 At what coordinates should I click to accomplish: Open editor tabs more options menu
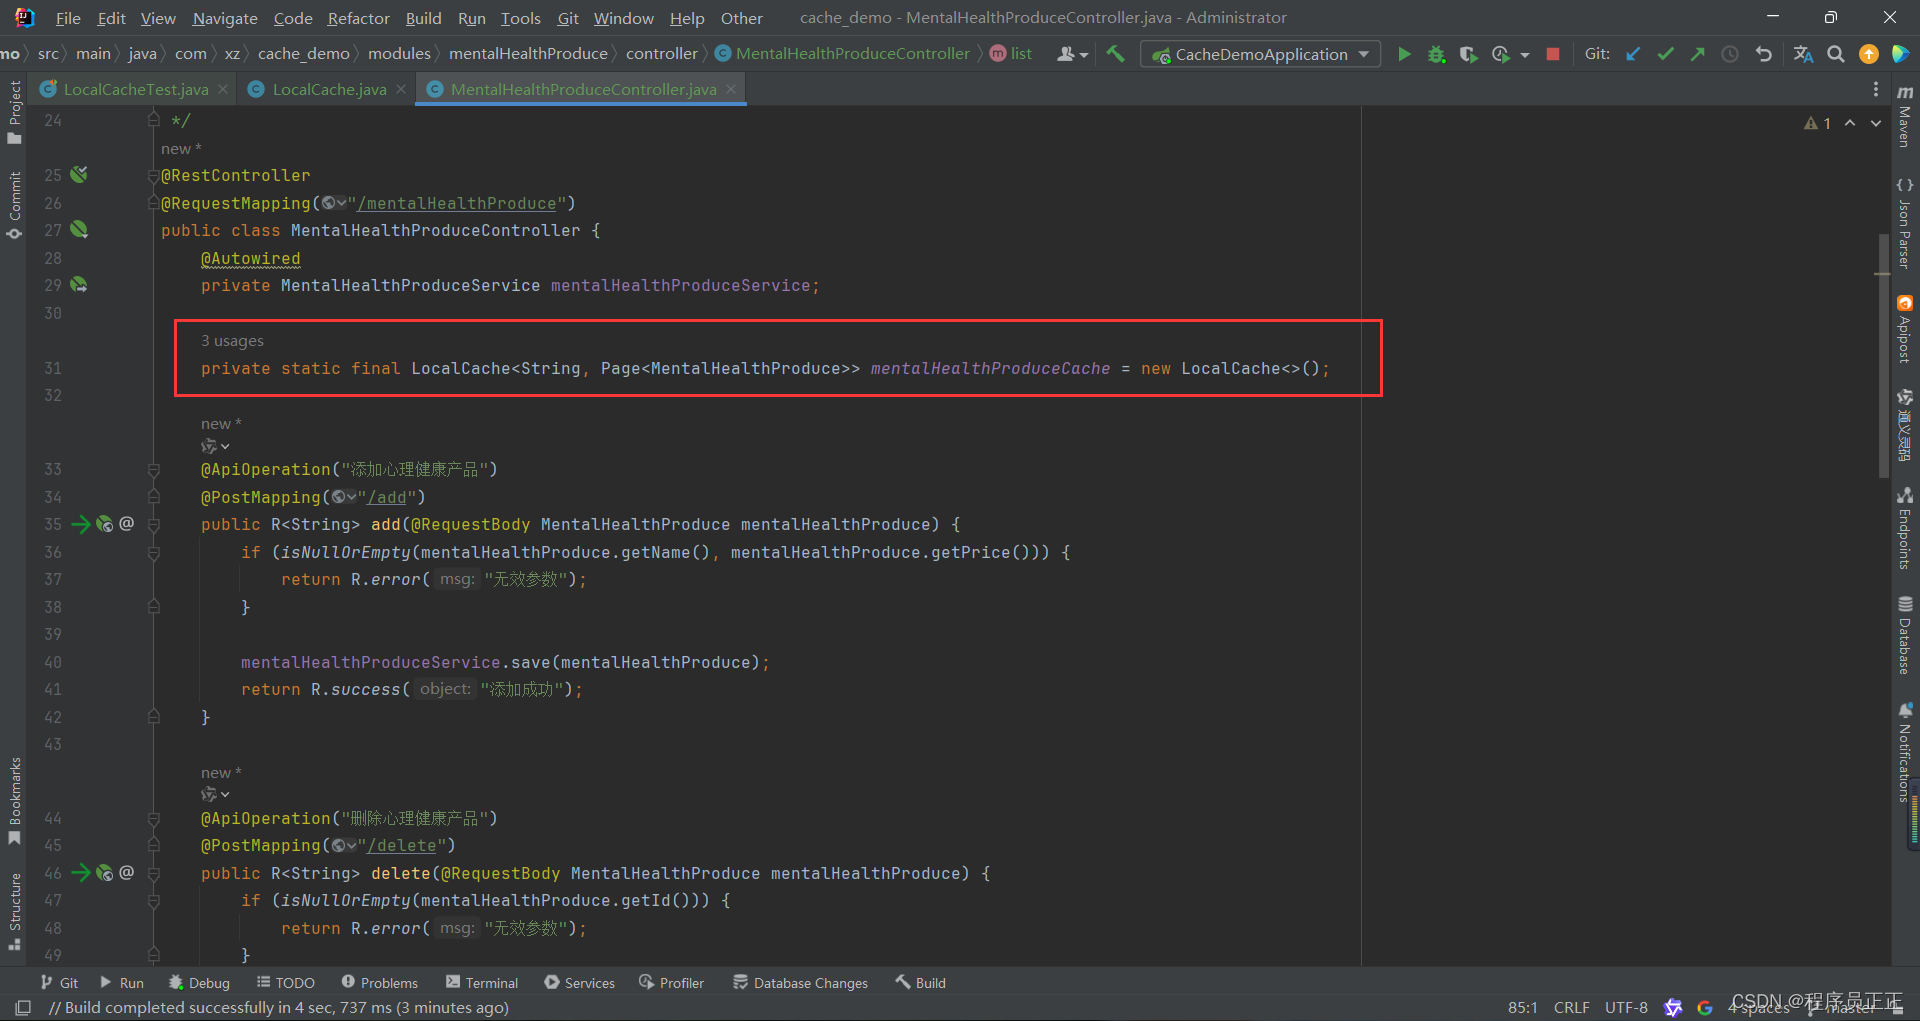point(1876,90)
